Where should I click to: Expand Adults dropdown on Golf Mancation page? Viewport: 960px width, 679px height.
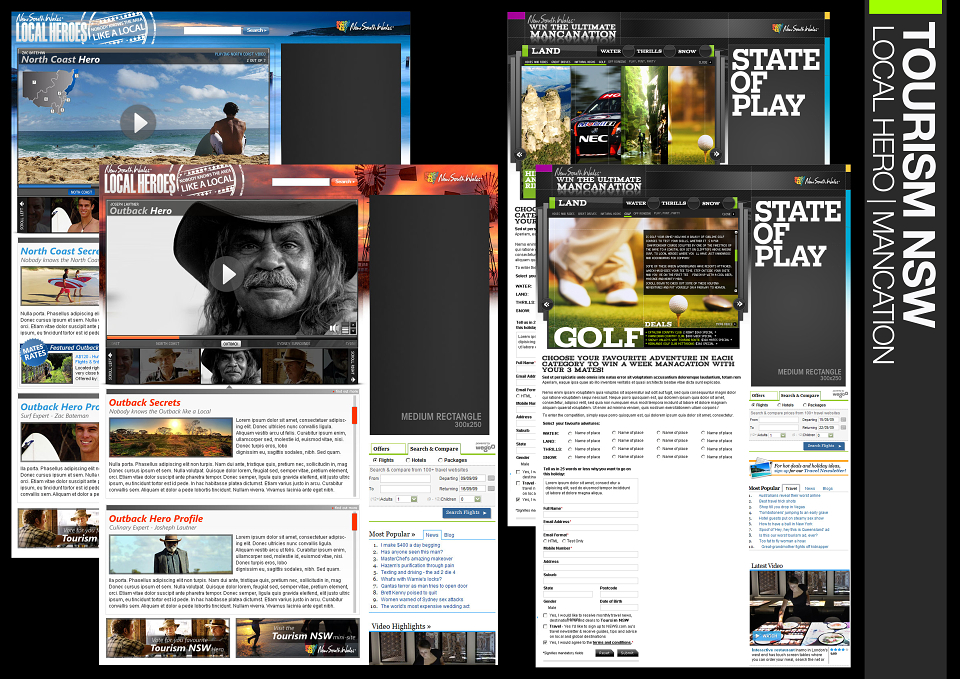778,435
